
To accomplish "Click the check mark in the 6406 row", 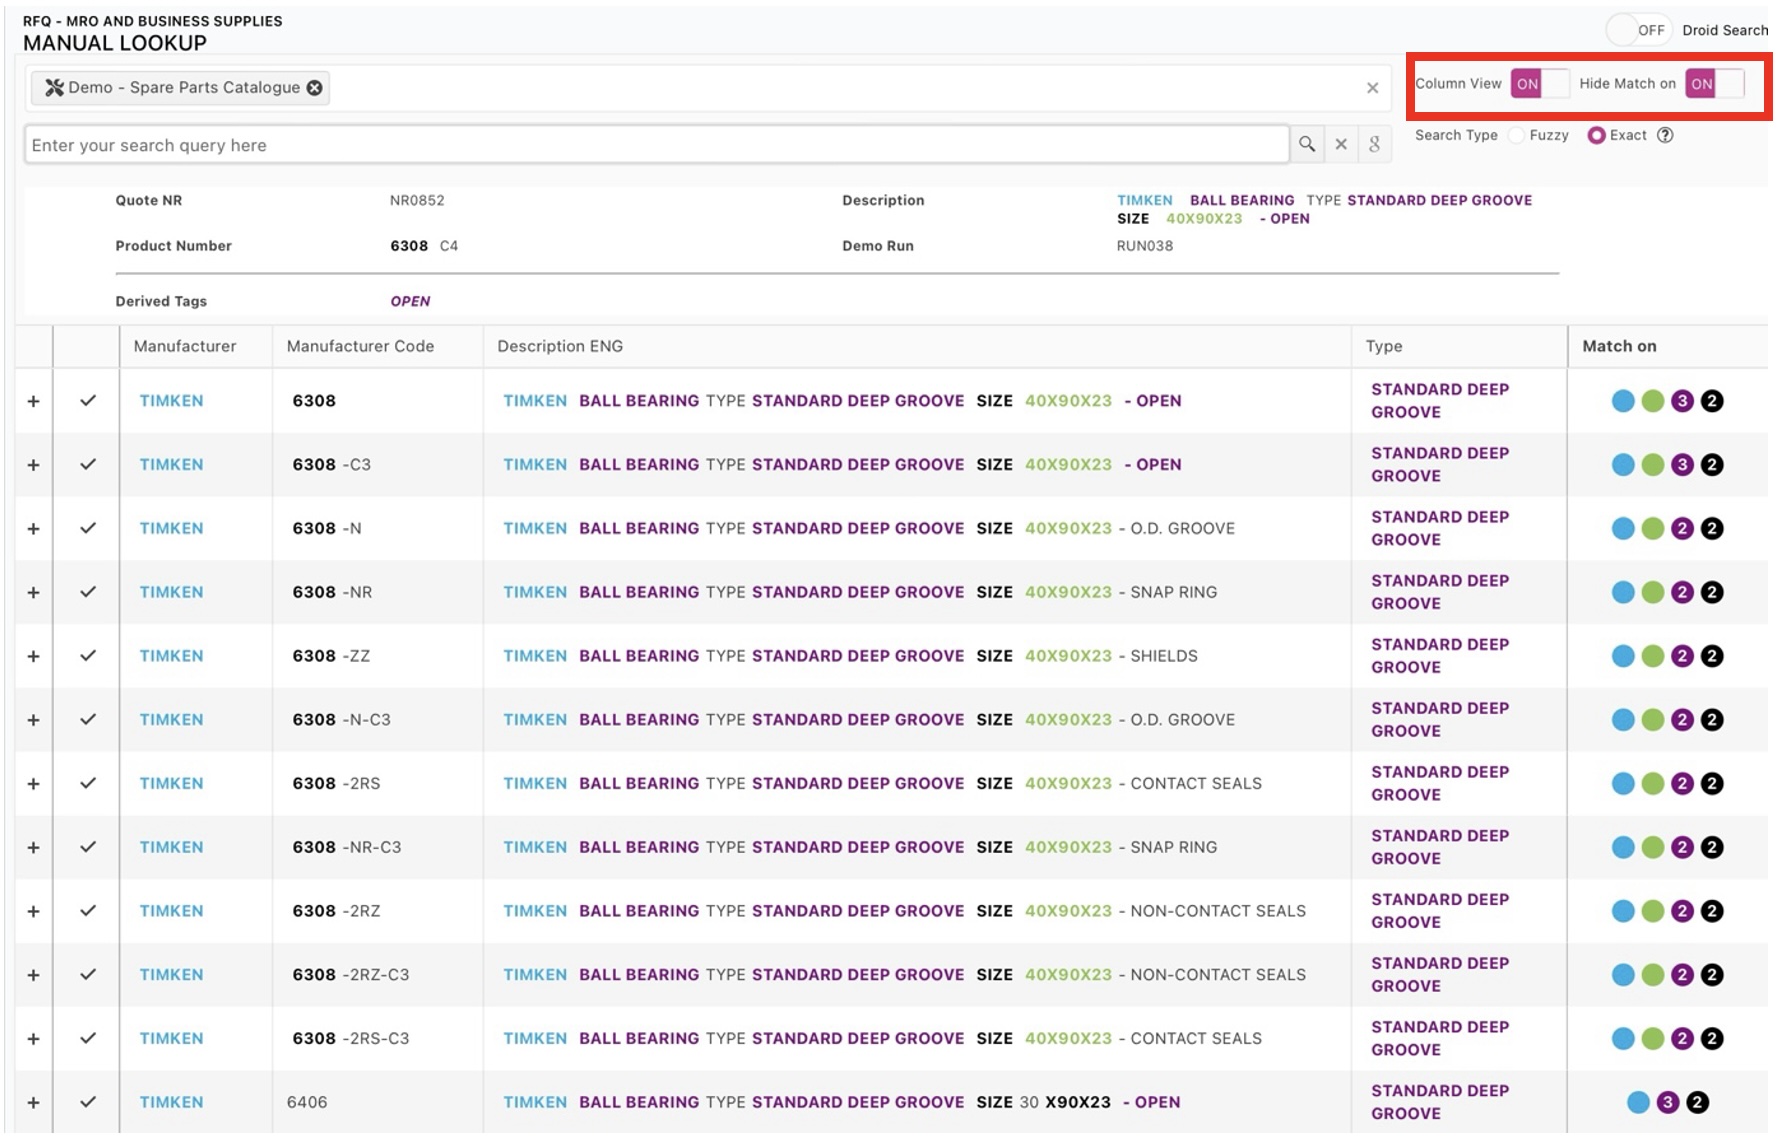I will [88, 1102].
